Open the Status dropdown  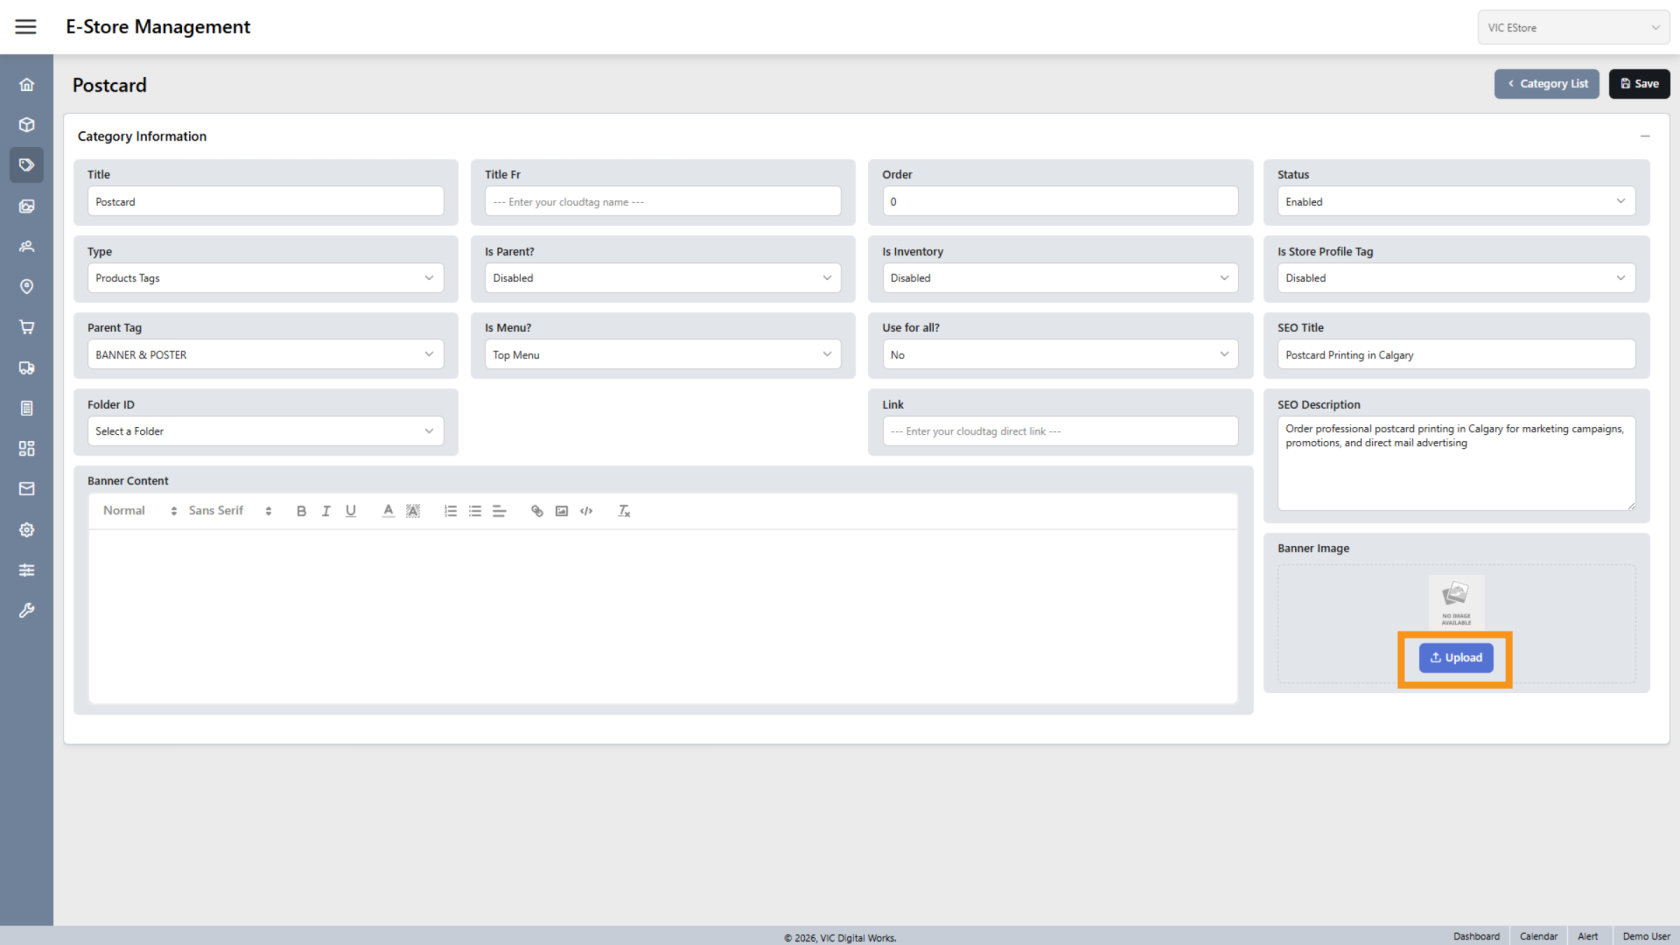pos(1455,202)
